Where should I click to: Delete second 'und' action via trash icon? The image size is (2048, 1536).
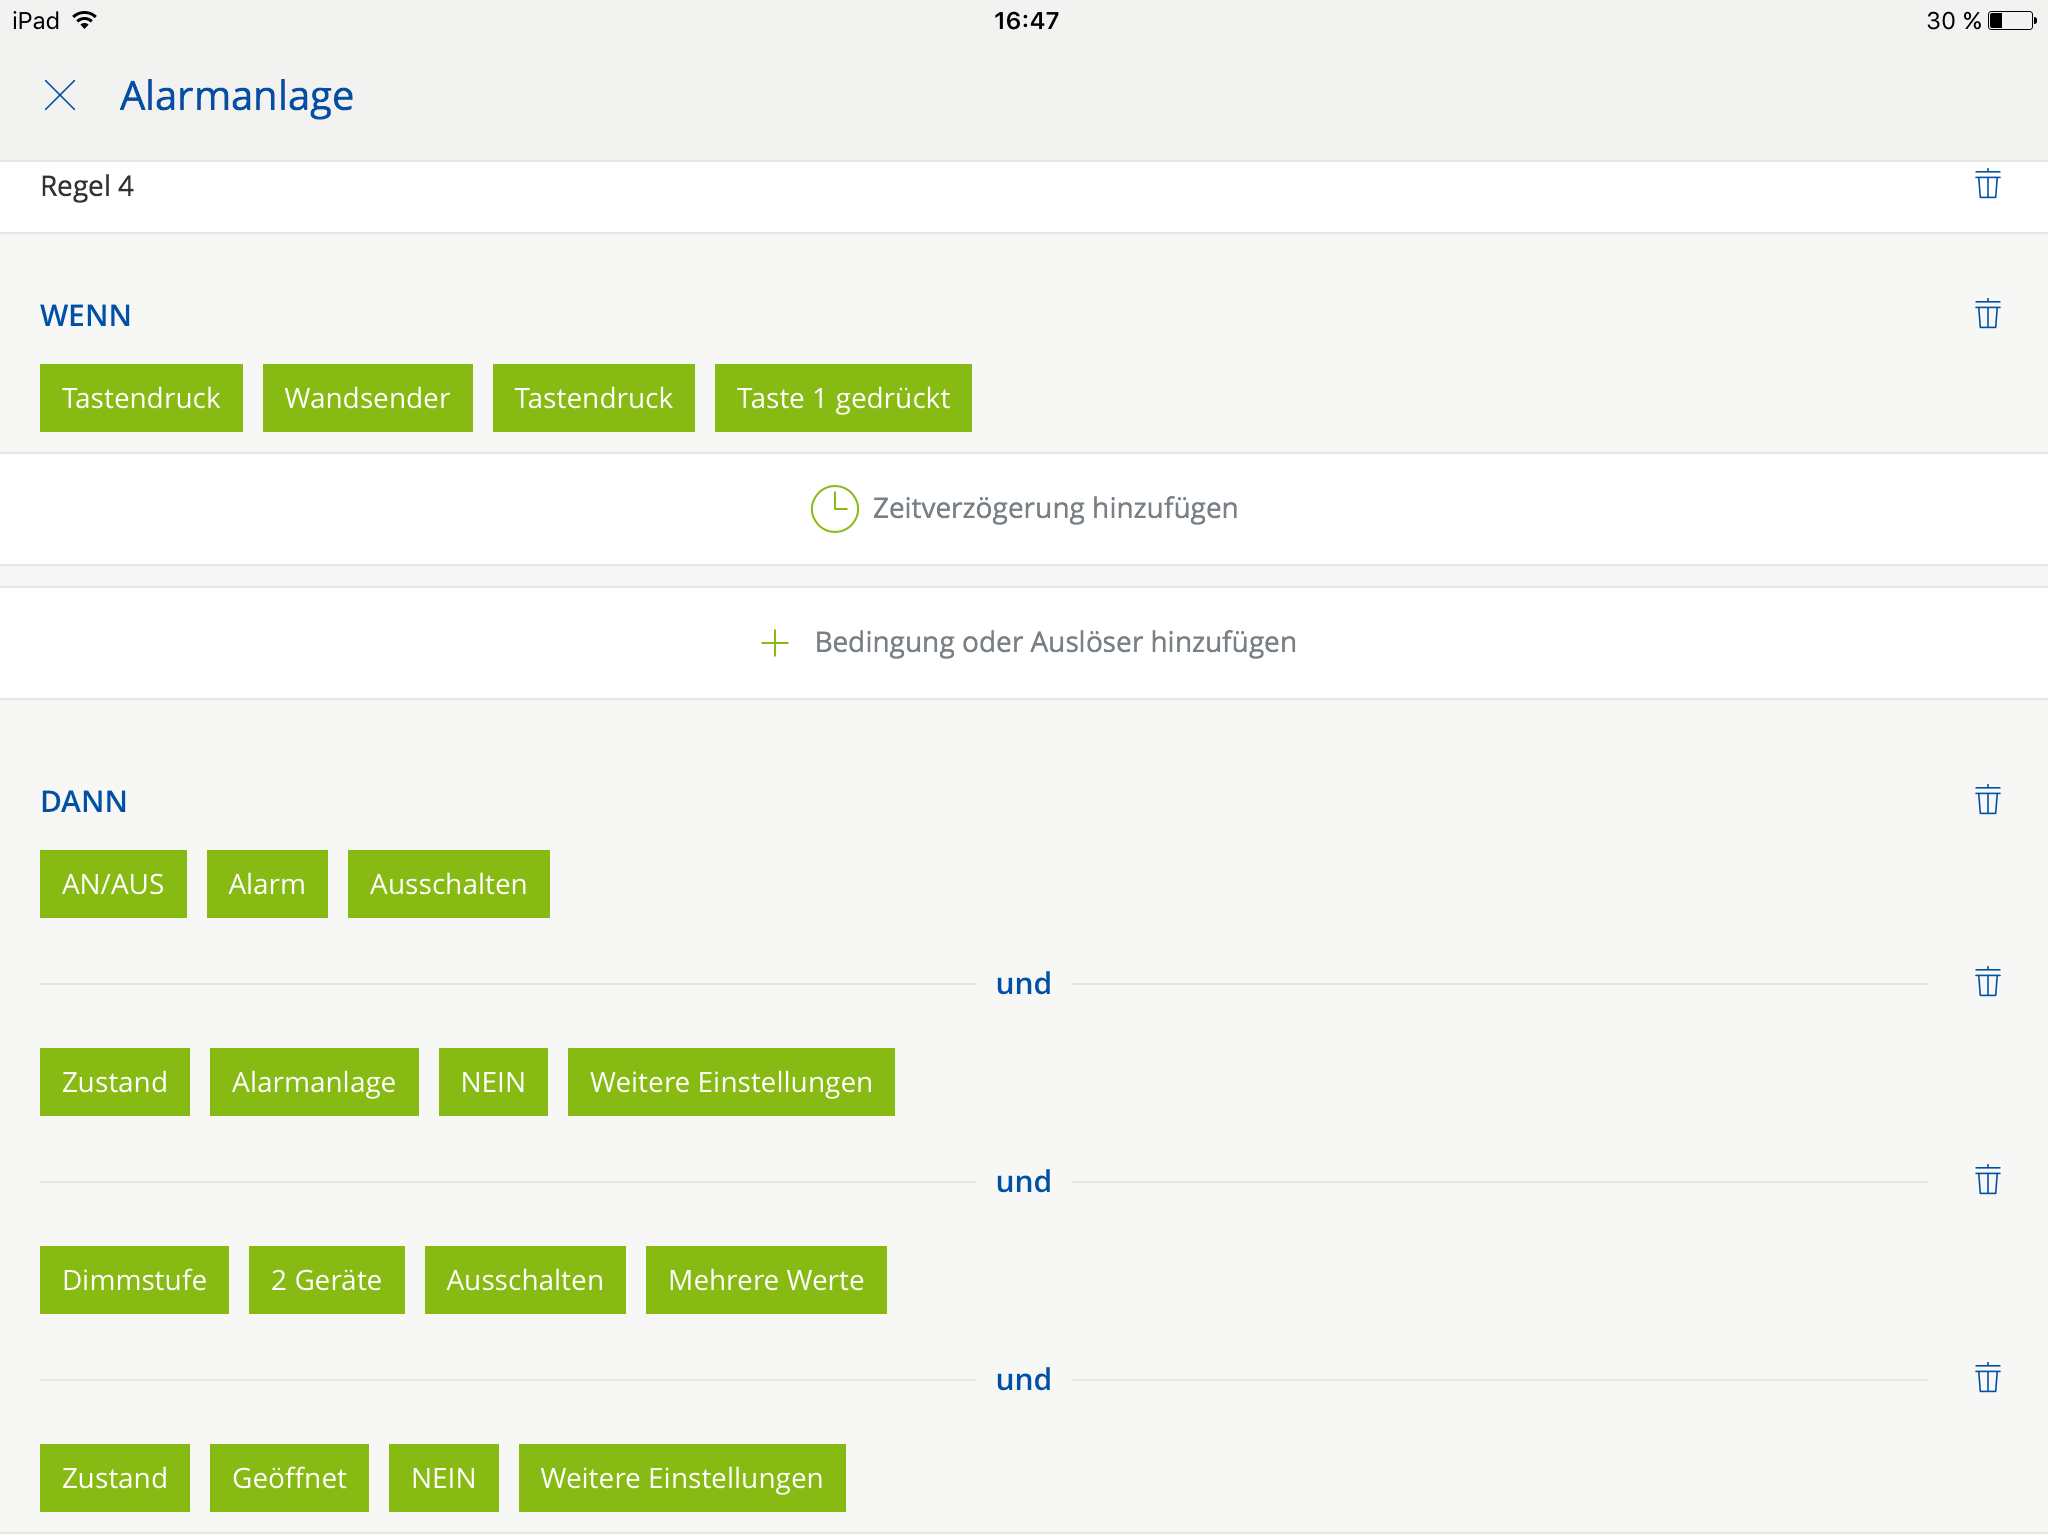[1987, 1181]
